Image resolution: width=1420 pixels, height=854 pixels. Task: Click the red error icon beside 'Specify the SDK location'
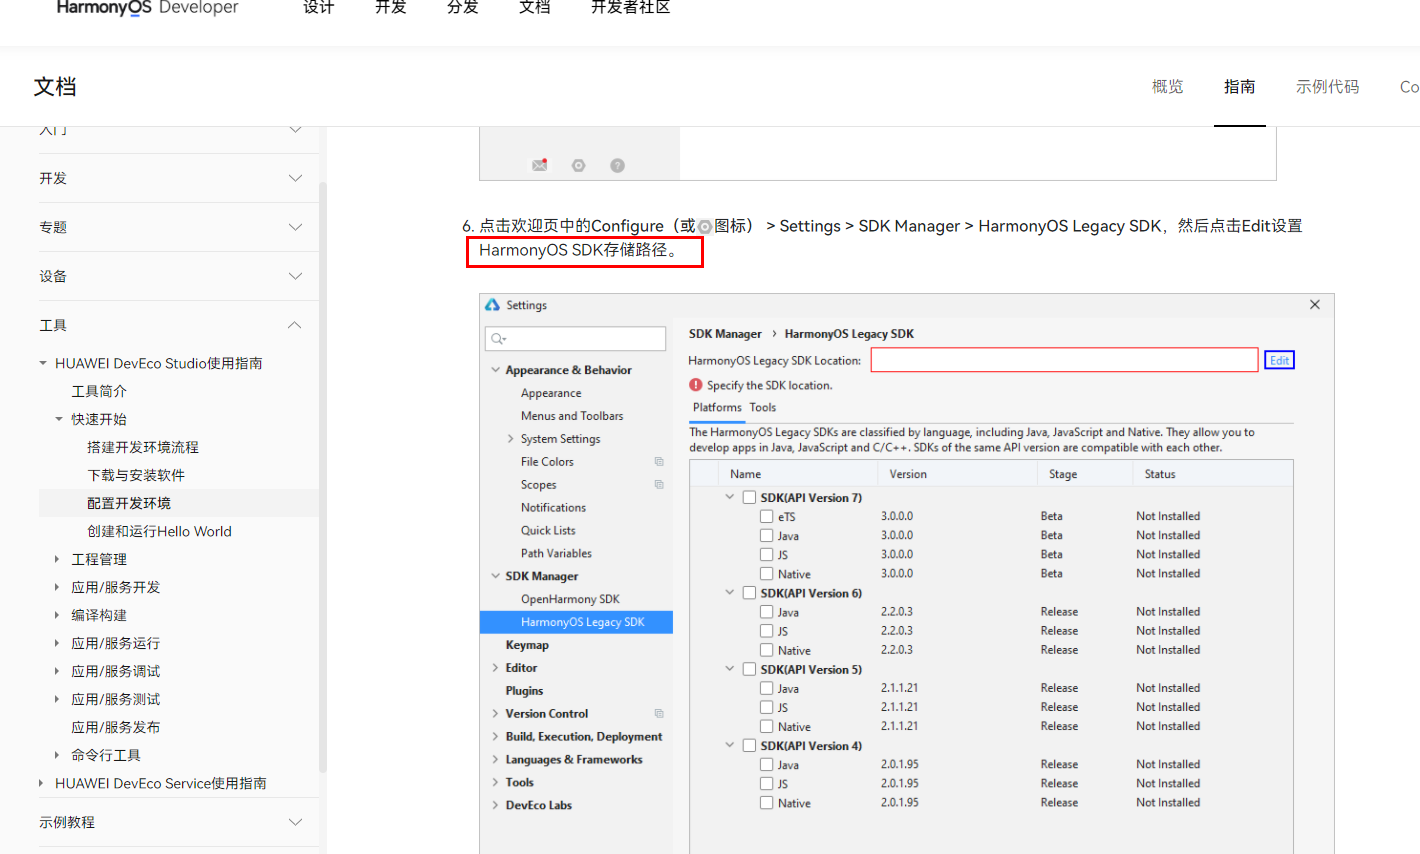click(696, 385)
